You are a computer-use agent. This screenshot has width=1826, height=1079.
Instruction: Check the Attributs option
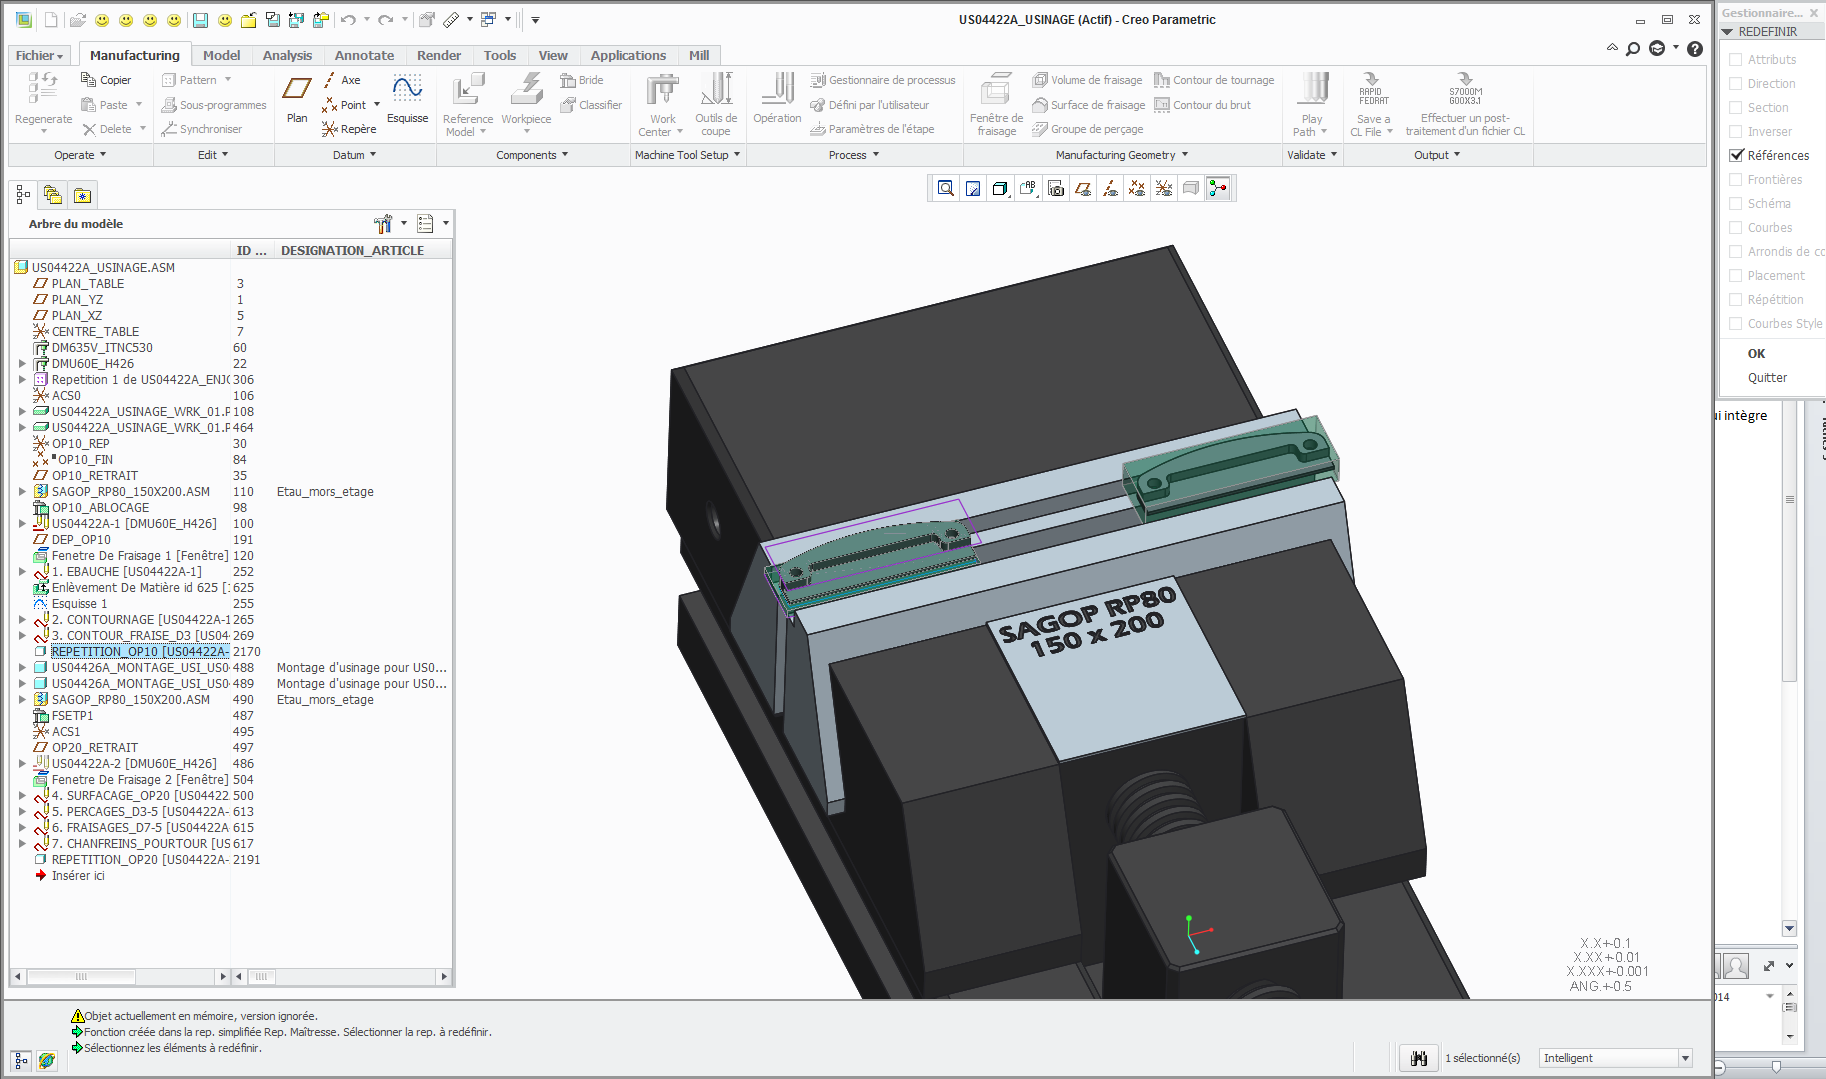click(1736, 60)
